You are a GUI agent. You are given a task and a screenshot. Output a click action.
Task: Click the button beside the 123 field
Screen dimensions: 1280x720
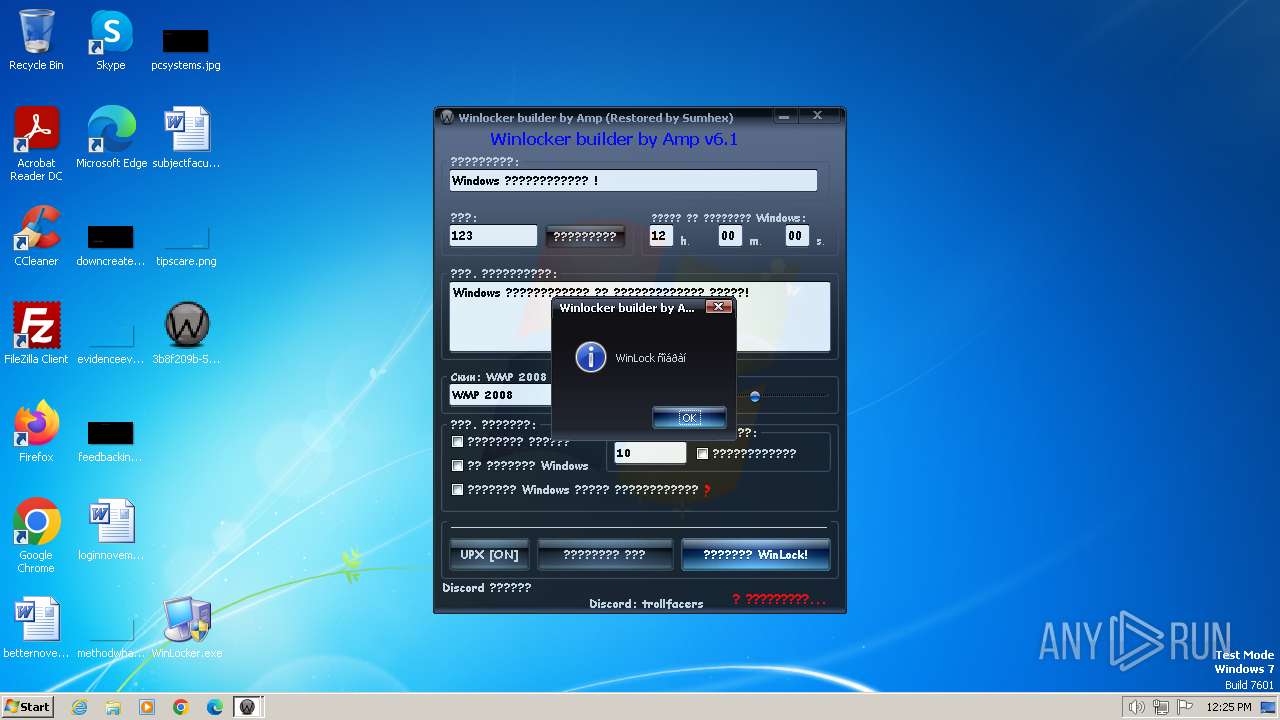pyautogui.click(x=585, y=237)
